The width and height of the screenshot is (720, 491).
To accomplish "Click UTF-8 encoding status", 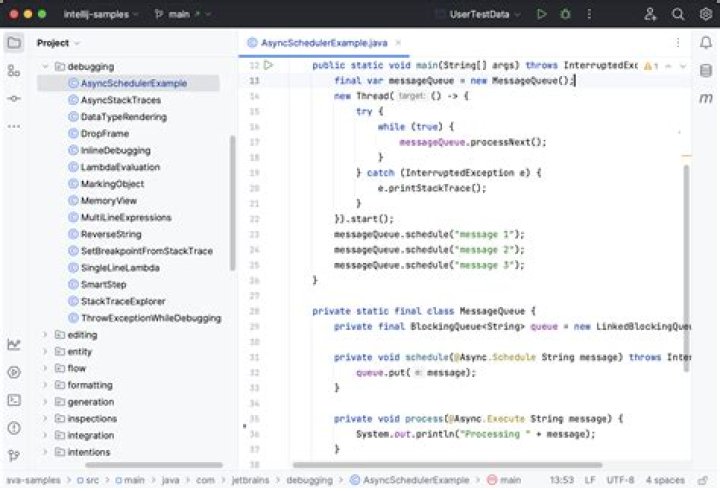I will coord(620,480).
